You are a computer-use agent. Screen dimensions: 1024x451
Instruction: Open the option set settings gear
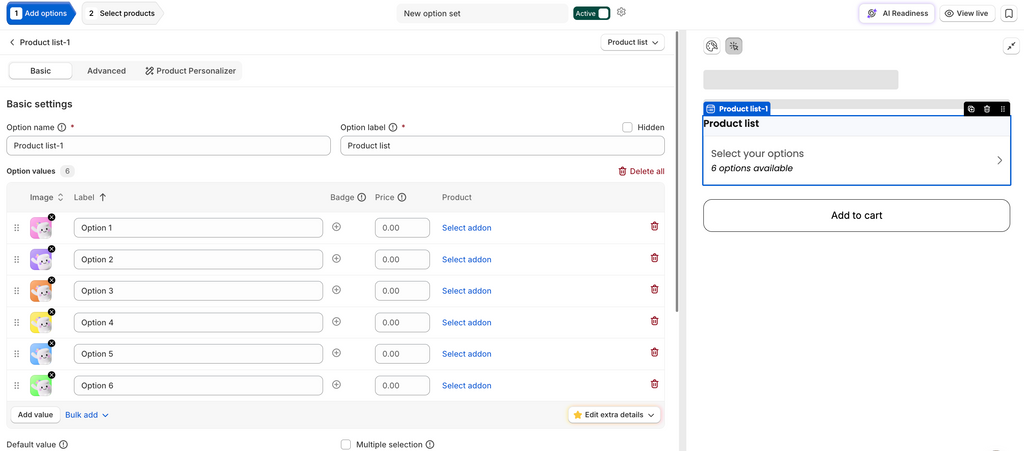621,12
